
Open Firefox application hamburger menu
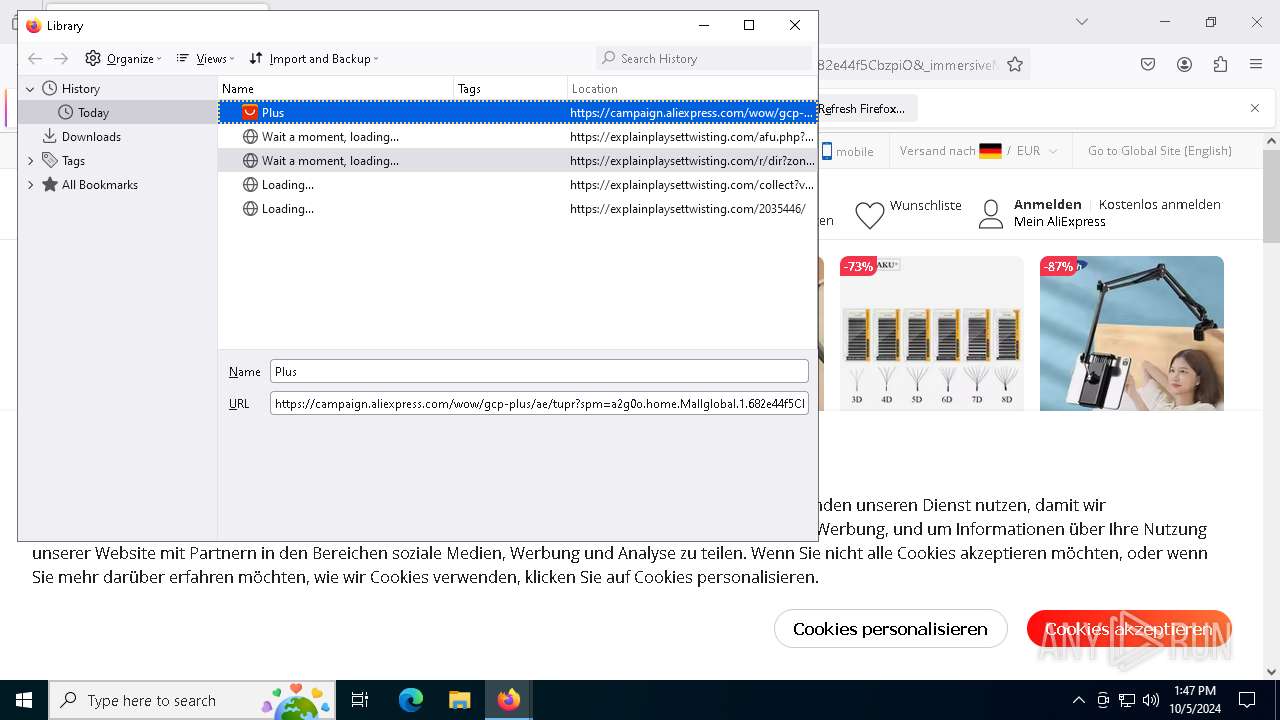(1256, 65)
